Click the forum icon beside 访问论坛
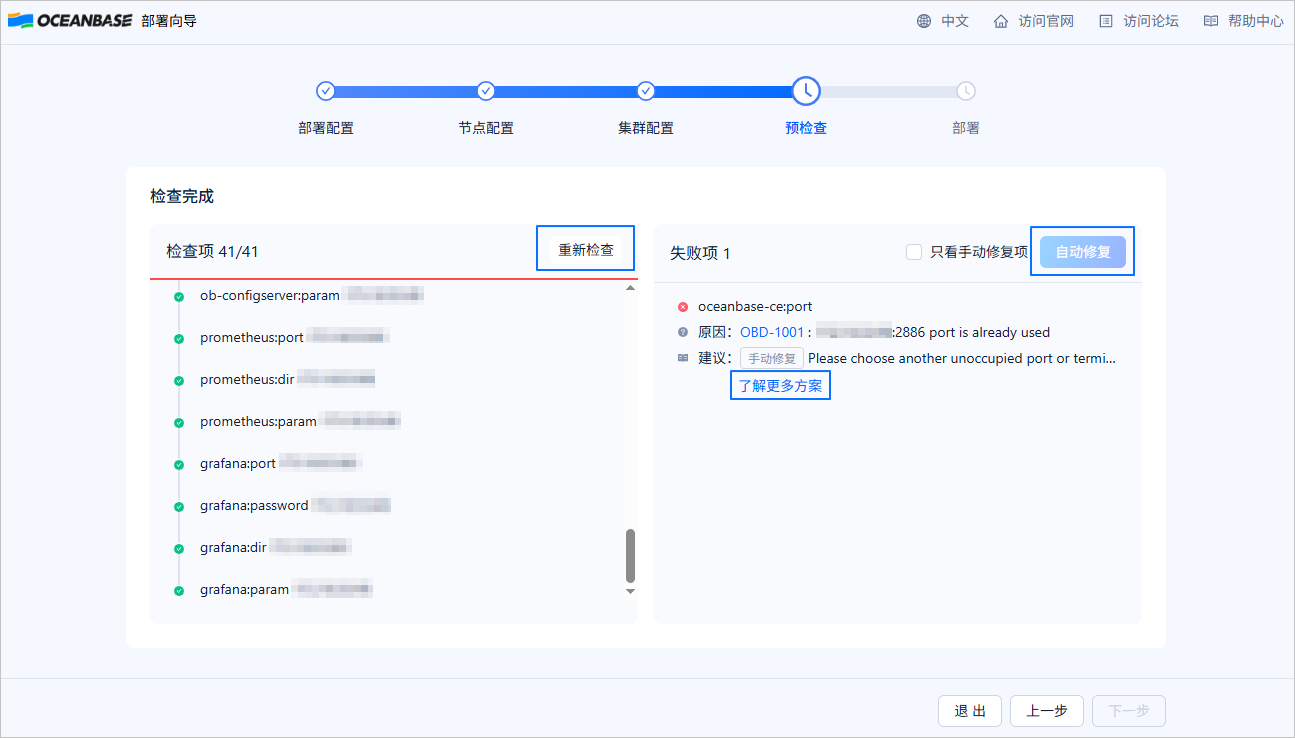Image resolution: width=1295 pixels, height=738 pixels. point(1105,21)
